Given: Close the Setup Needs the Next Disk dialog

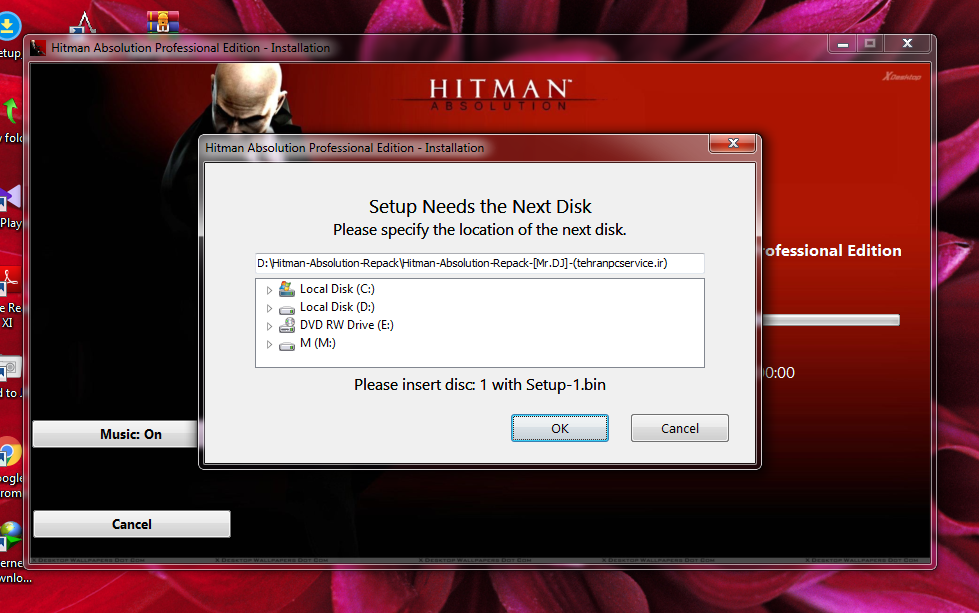Looking at the screenshot, I should coord(732,145).
